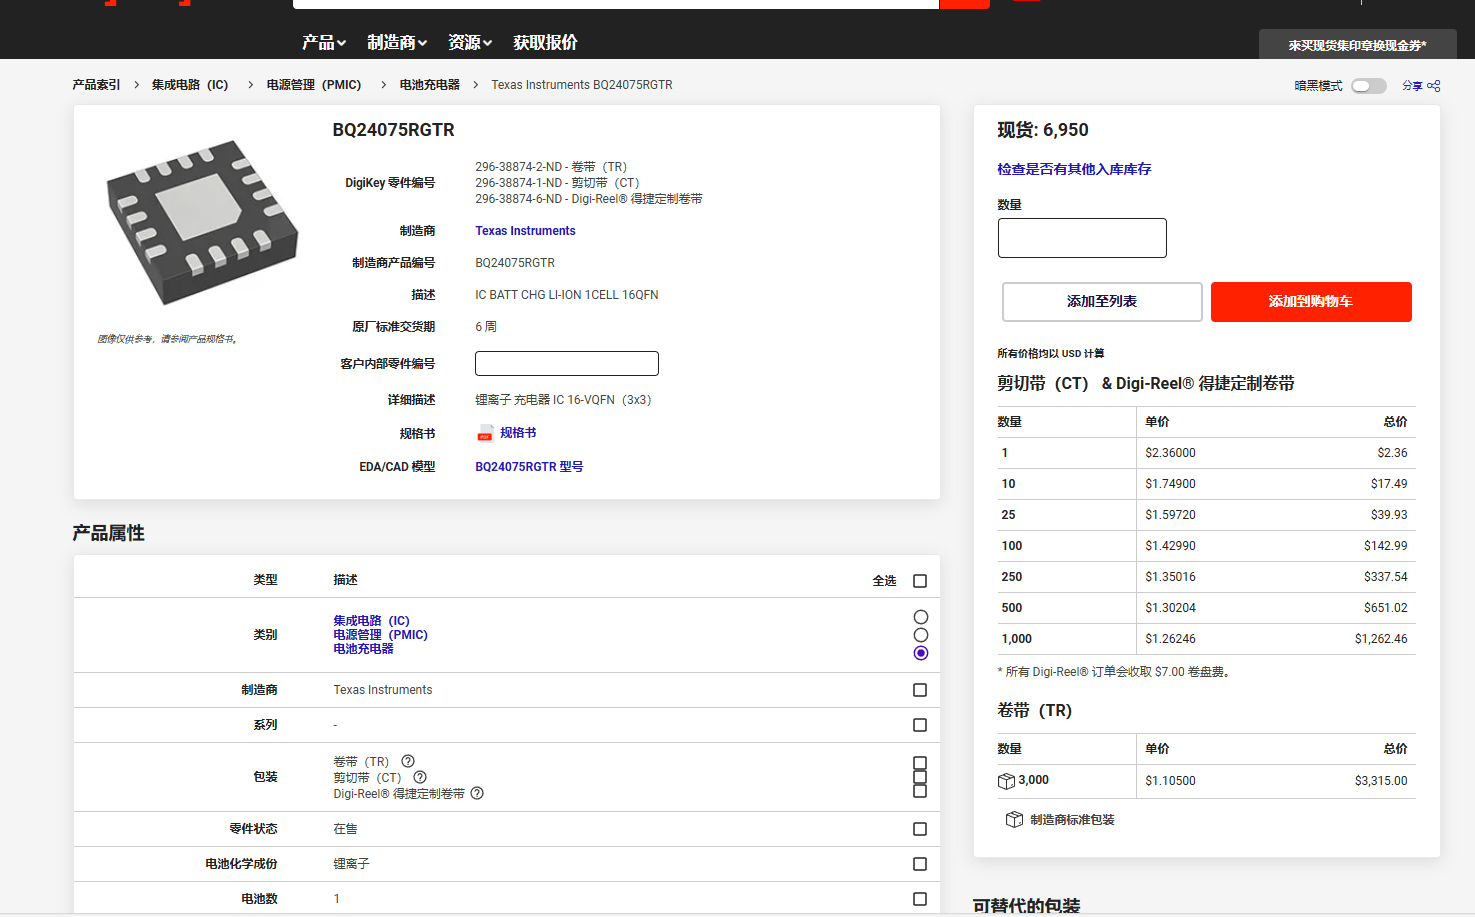Expand the 资源 navigation dropdown
The width and height of the screenshot is (1475, 917).
pyautogui.click(x=469, y=42)
